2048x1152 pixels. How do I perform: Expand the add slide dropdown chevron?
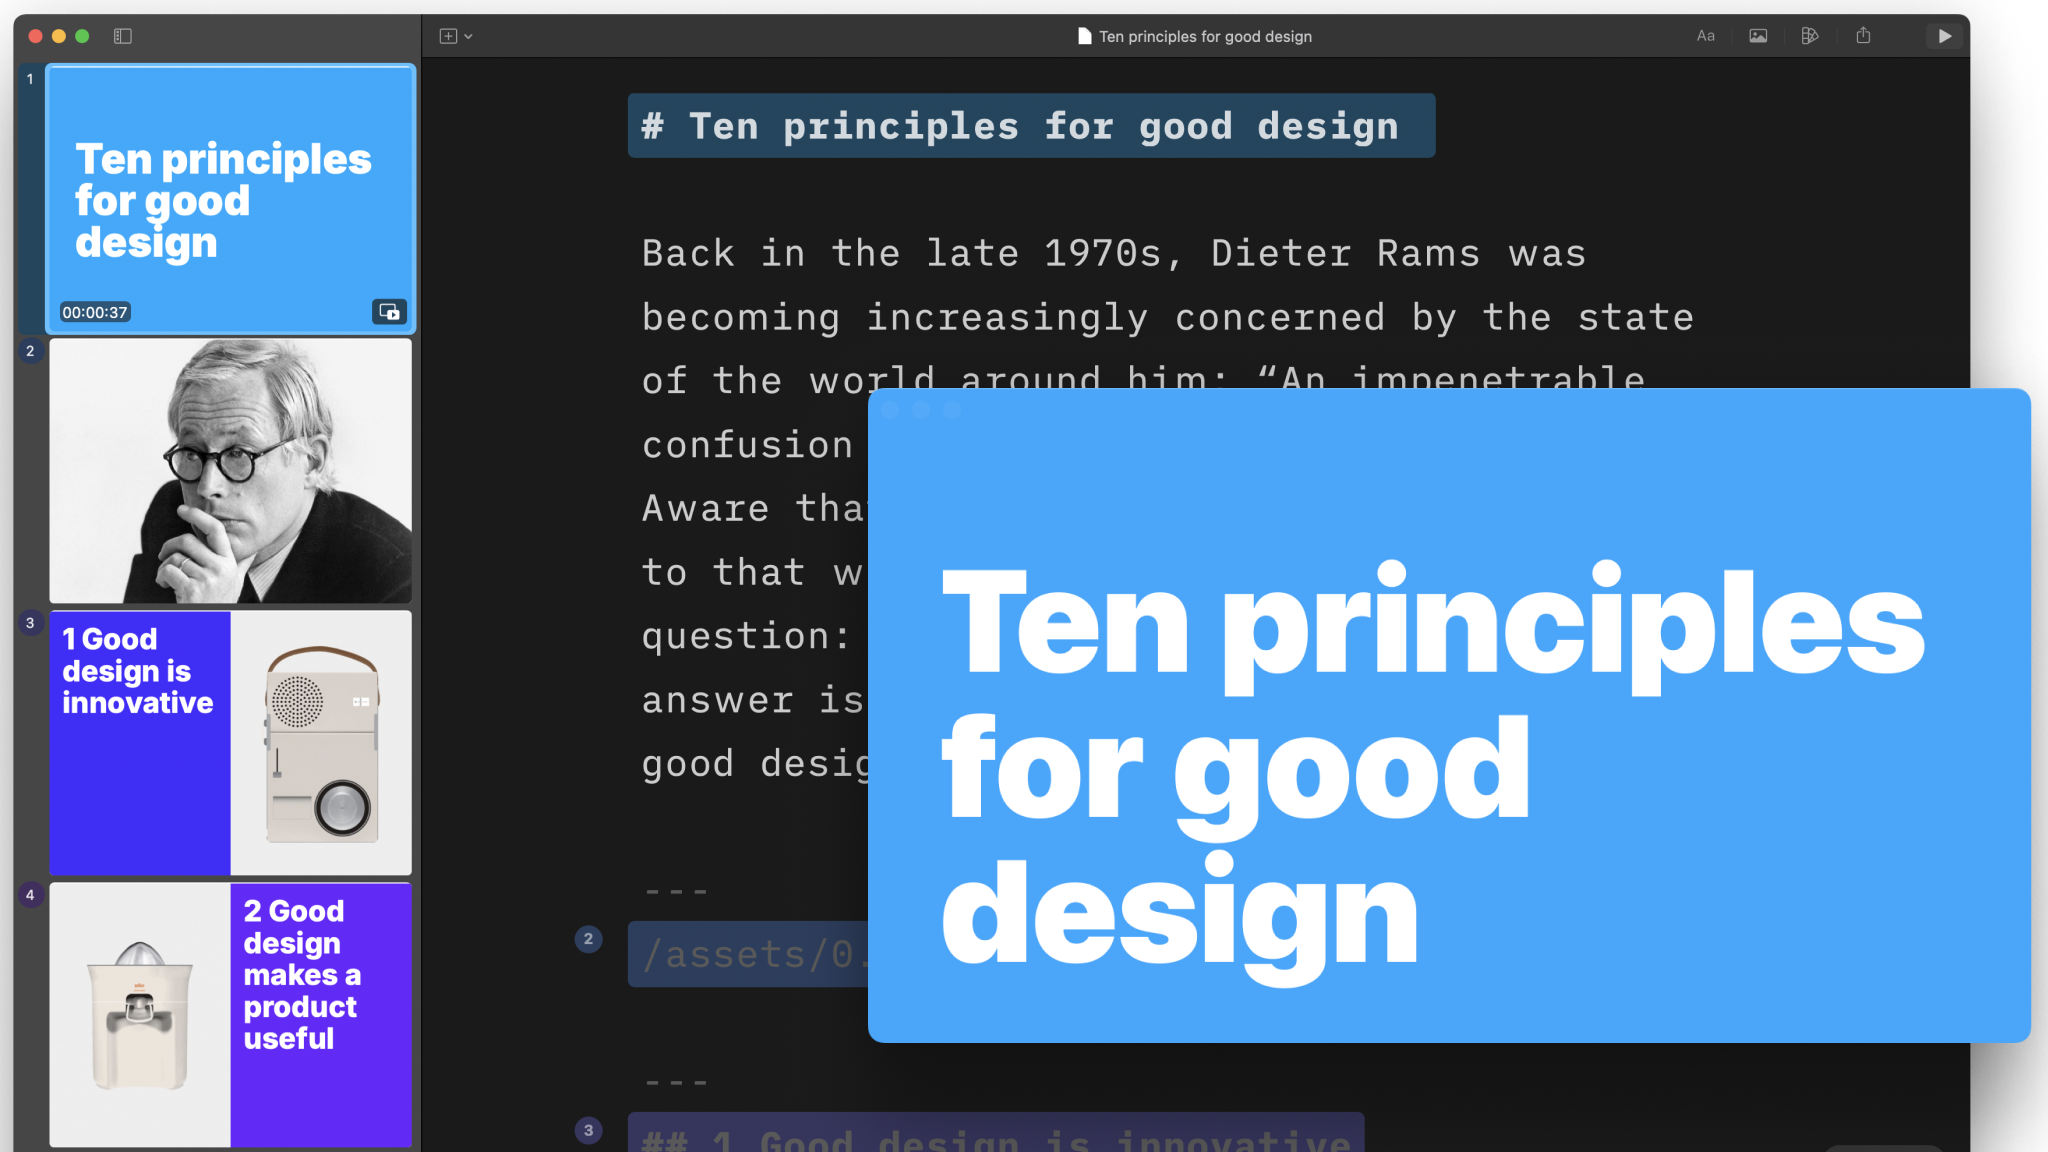[469, 37]
